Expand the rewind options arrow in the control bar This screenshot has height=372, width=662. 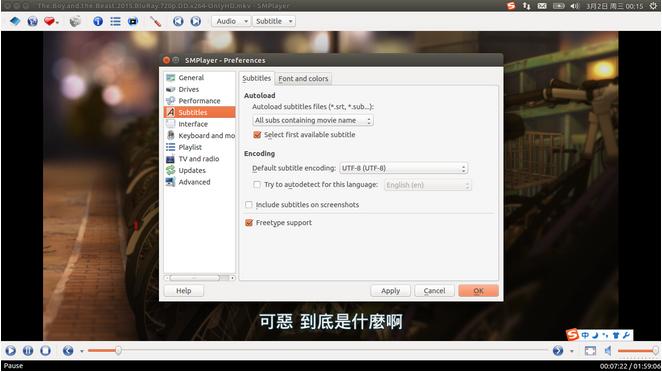pyautogui.click(x=81, y=351)
